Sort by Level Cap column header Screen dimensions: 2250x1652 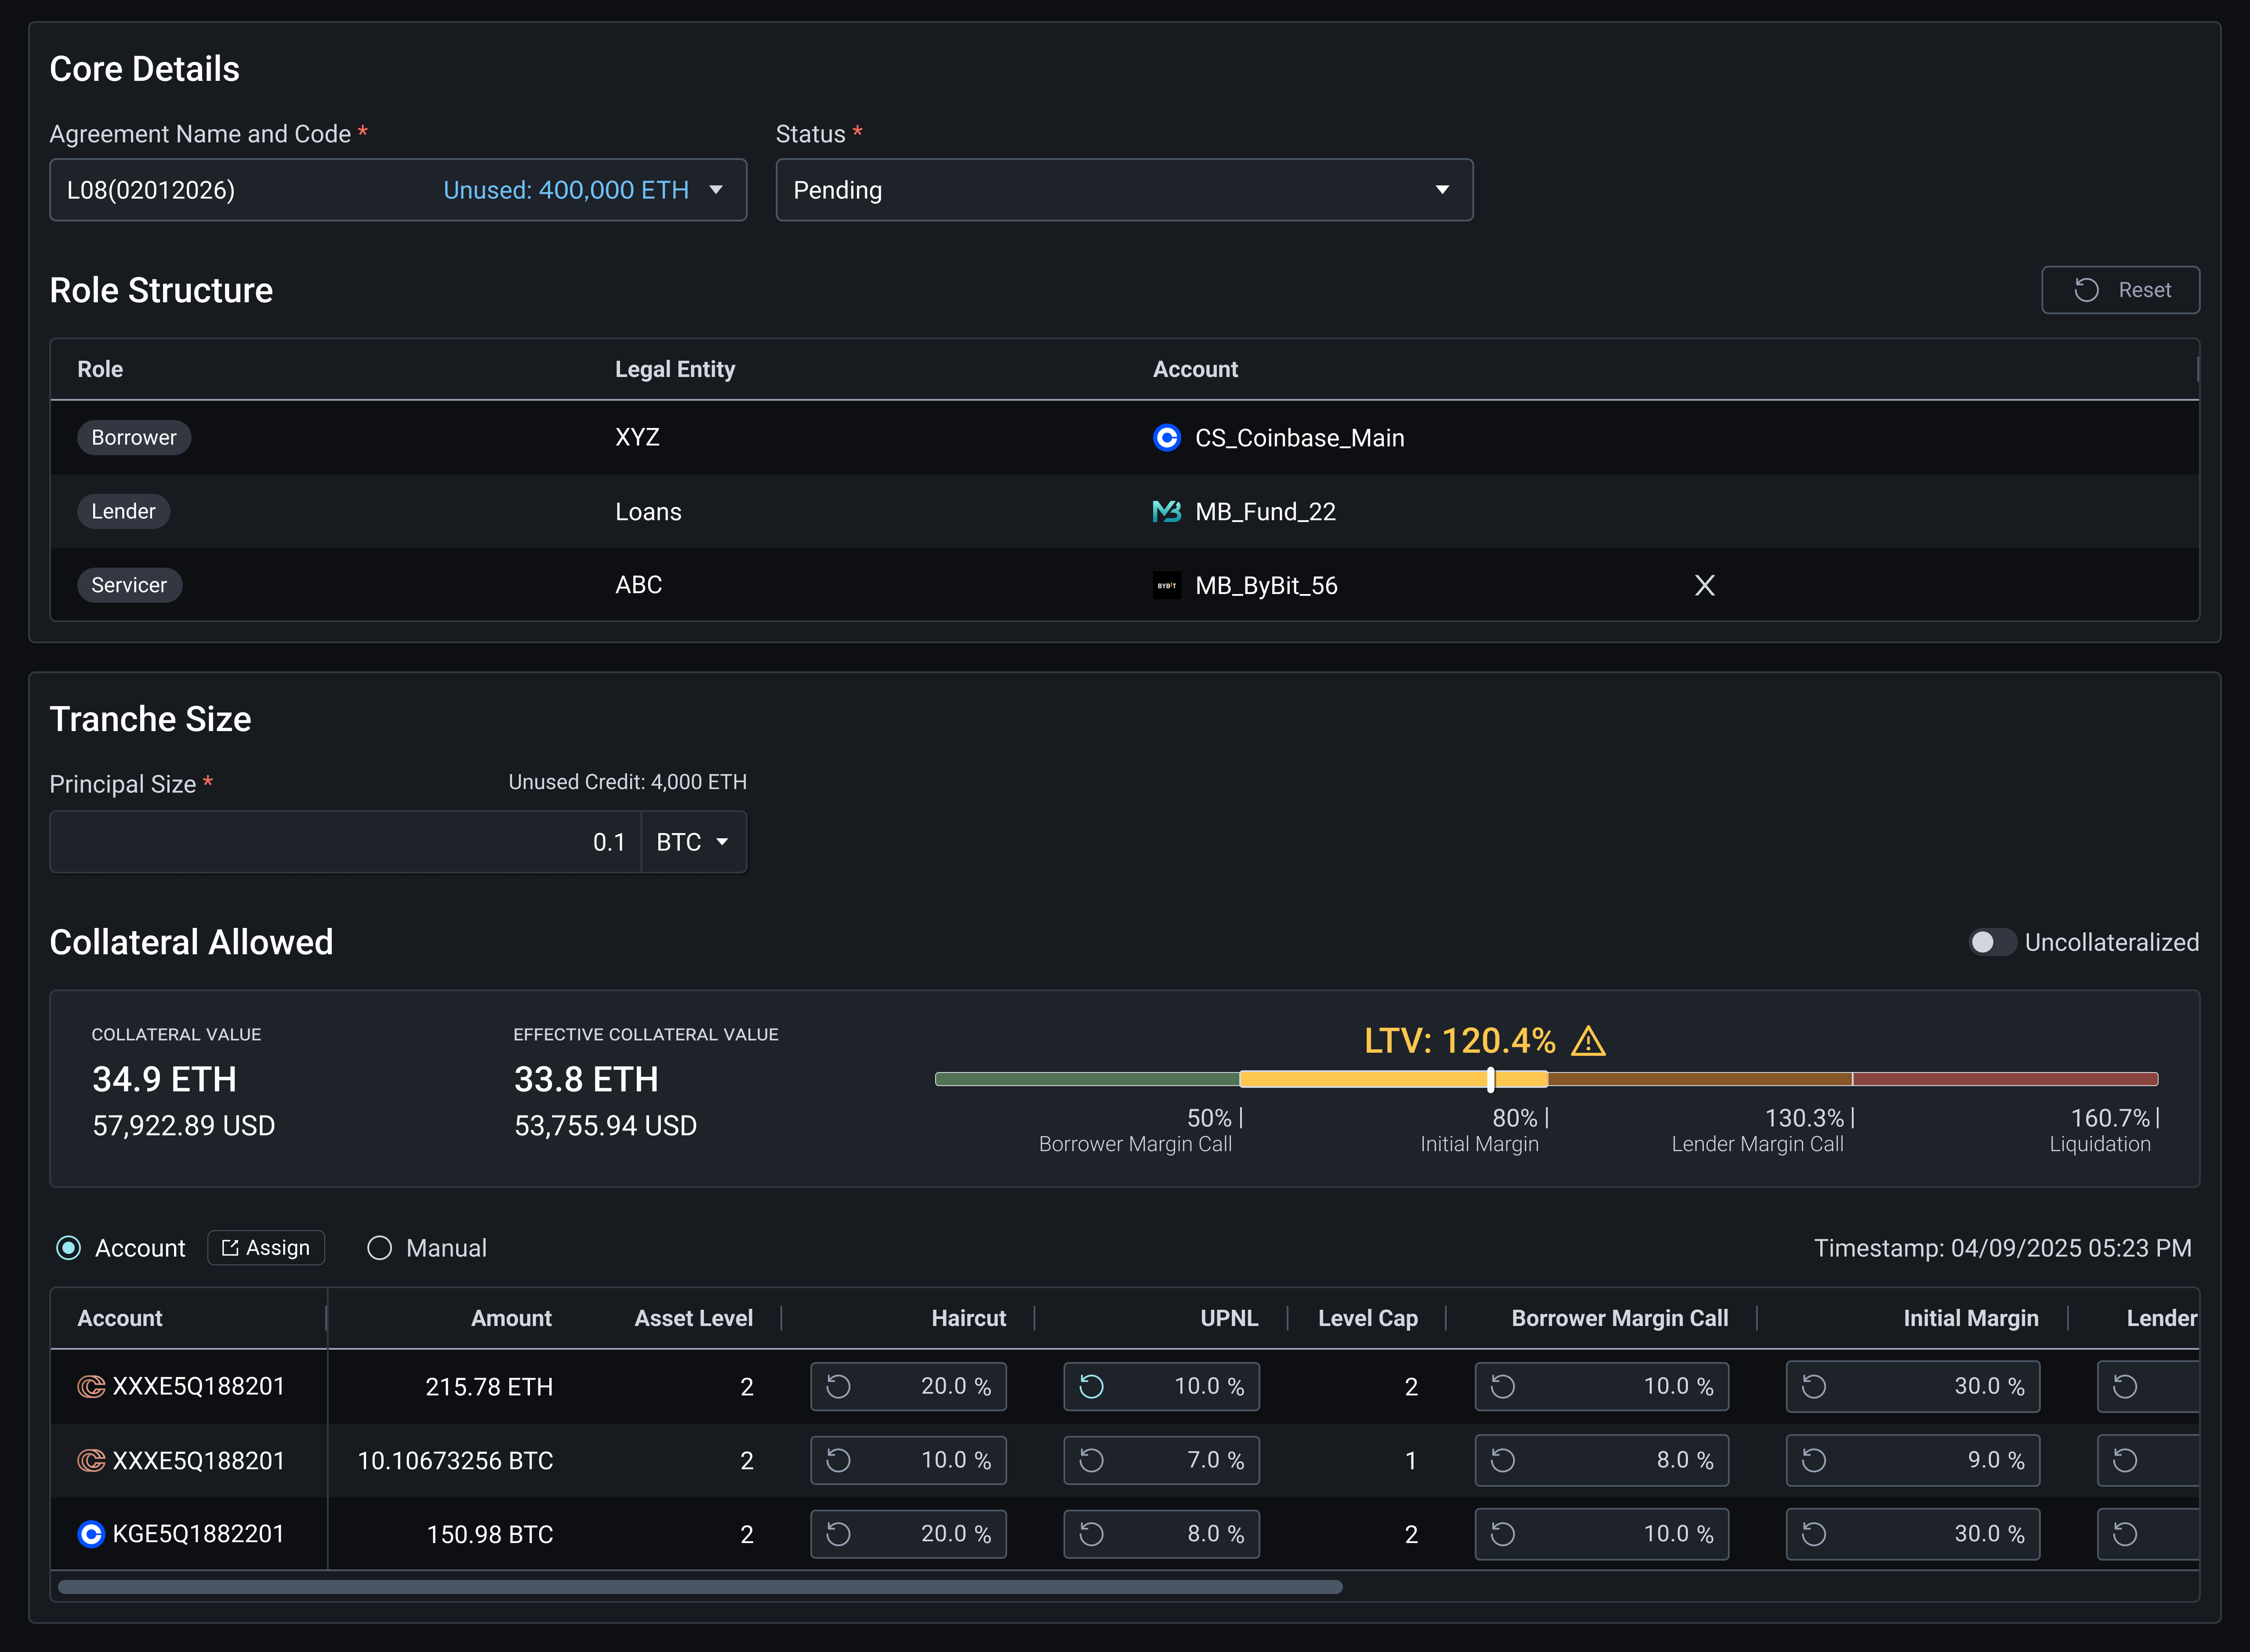click(1368, 1318)
